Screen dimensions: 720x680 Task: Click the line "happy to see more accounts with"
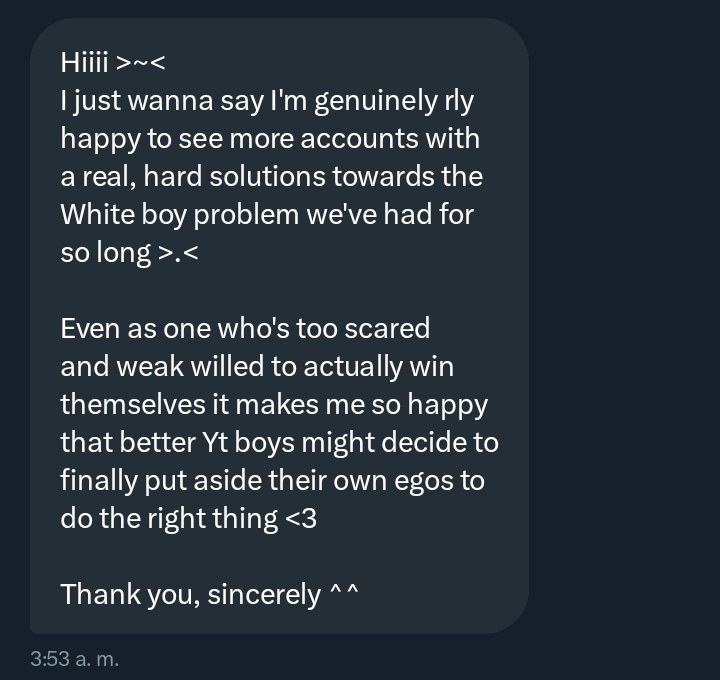click(x=270, y=138)
